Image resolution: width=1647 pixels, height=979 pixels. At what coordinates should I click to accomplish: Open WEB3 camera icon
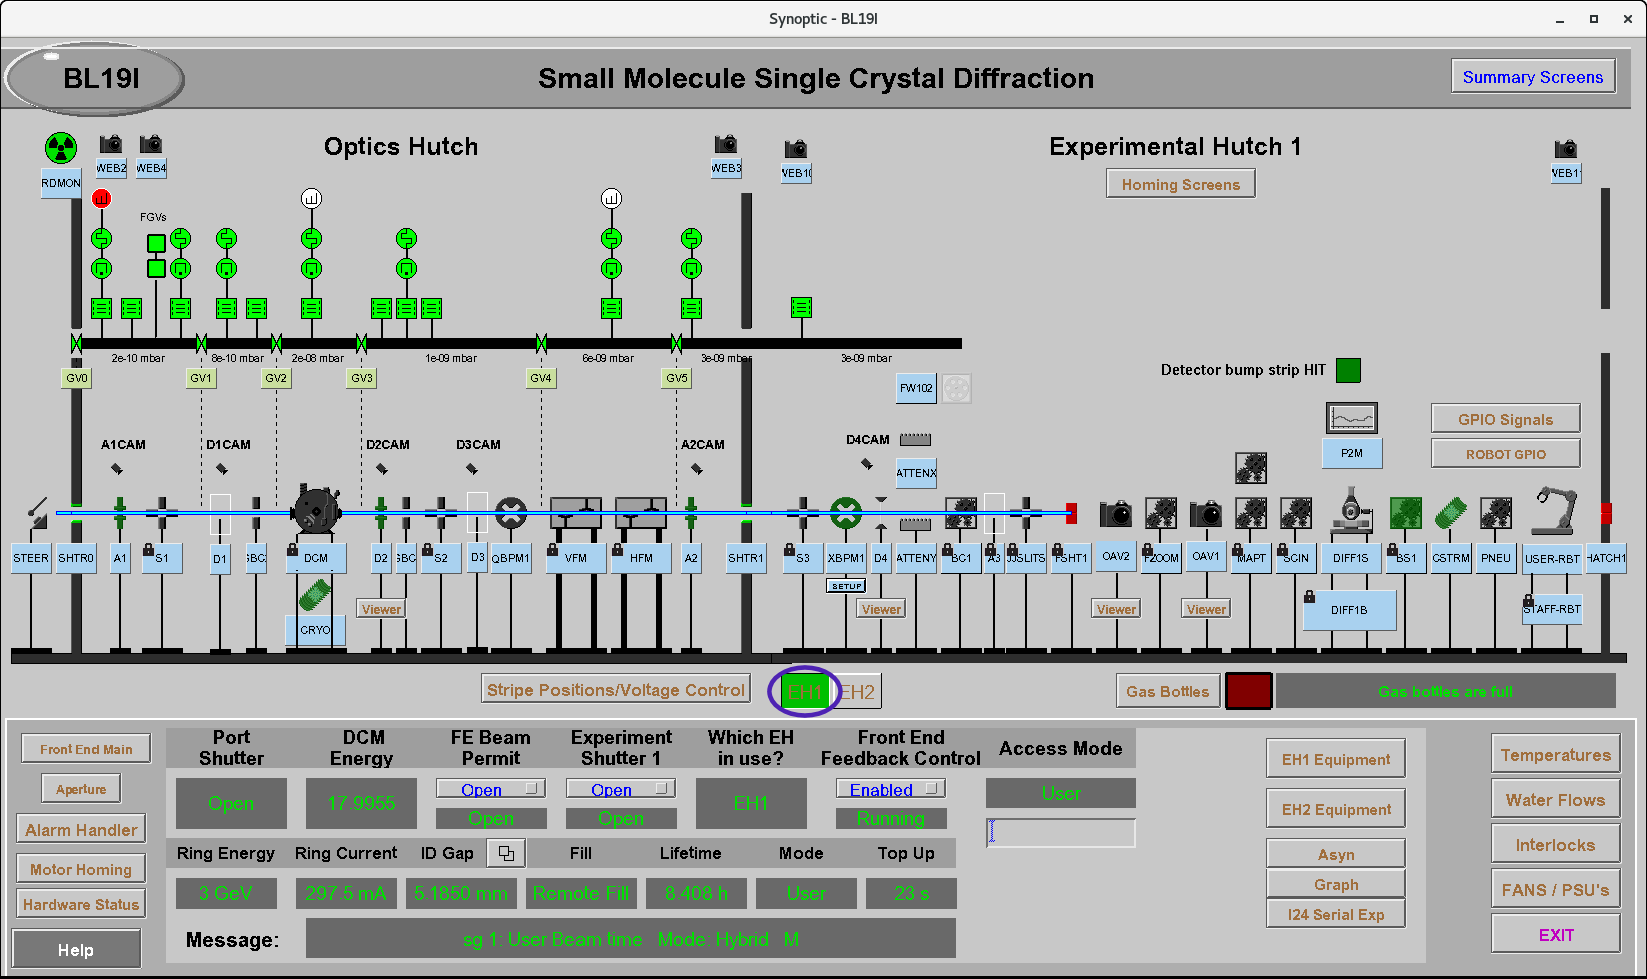pos(726,144)
